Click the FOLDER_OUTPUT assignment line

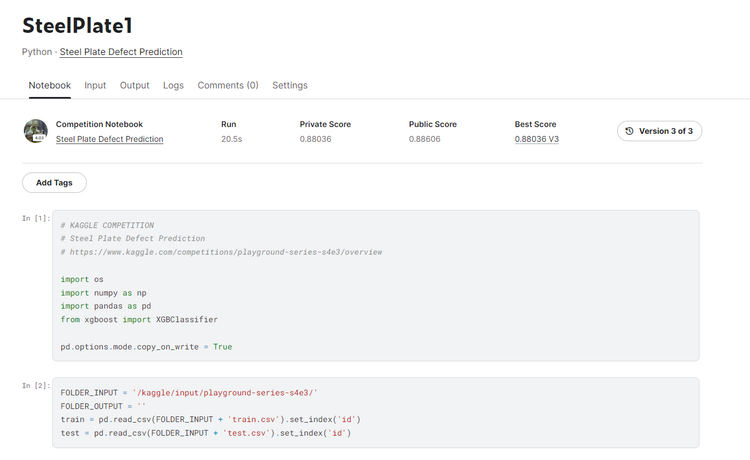(103, 406)
